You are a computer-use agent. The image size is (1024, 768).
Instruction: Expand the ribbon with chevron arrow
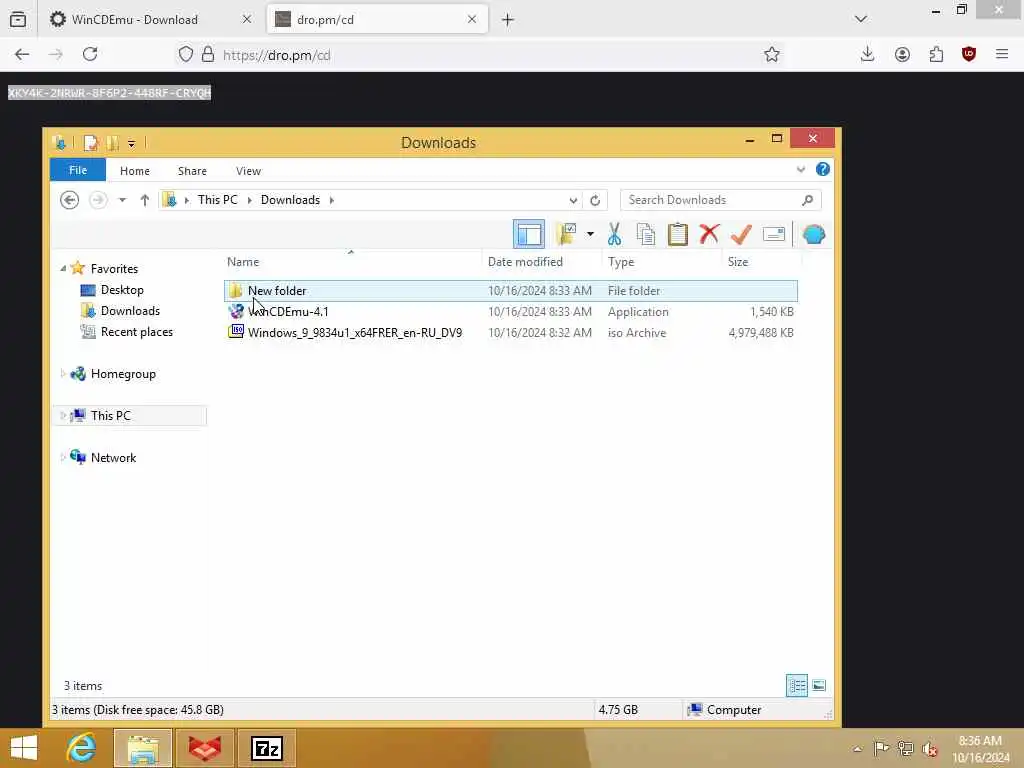tap(801, 170)
